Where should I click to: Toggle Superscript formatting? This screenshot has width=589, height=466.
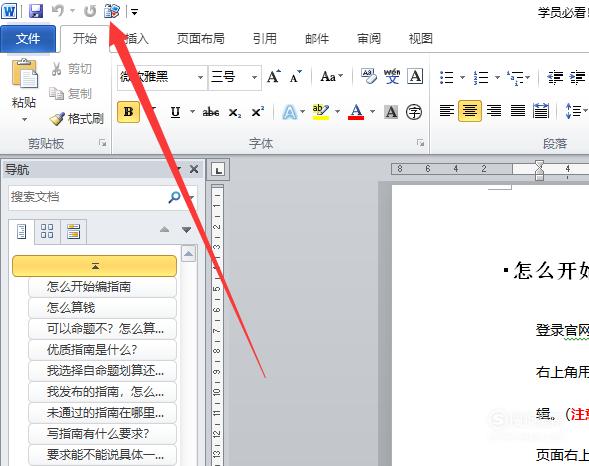pos(258,112)
